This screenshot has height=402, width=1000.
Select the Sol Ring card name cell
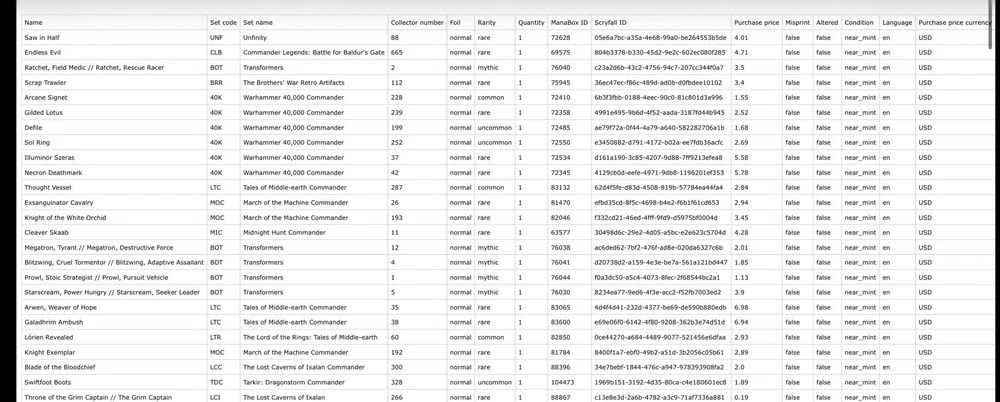(39, 142)
